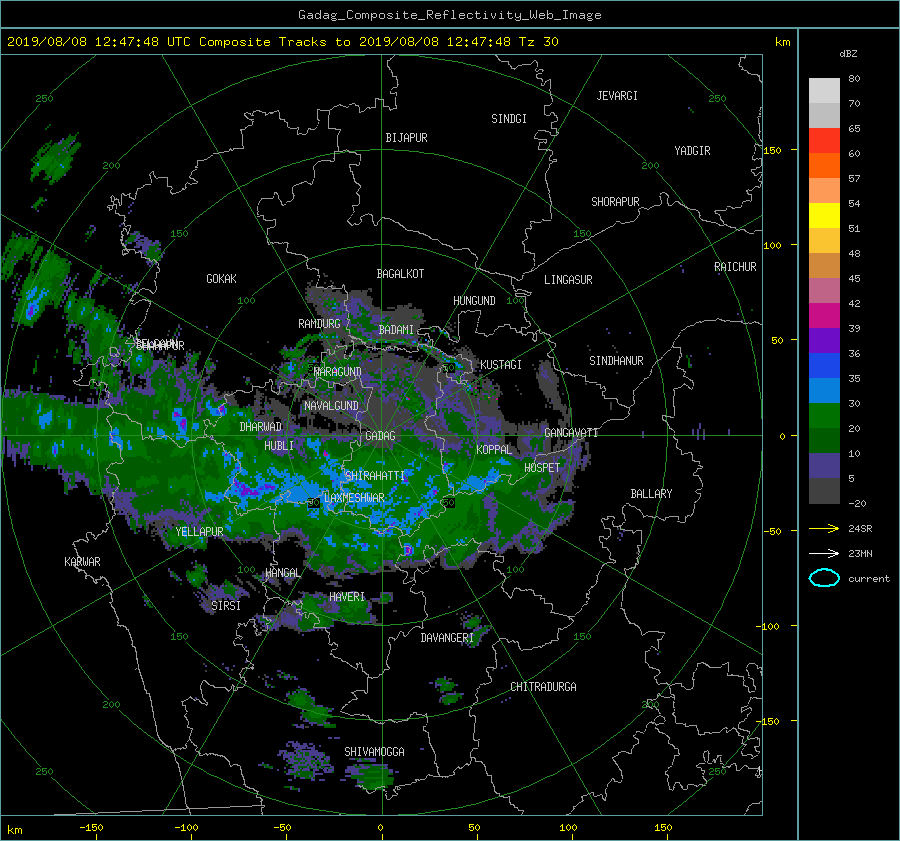The image size is (900, 841).
Task: Click the -150 mark on the bottom axis
Action: point(91,827)
